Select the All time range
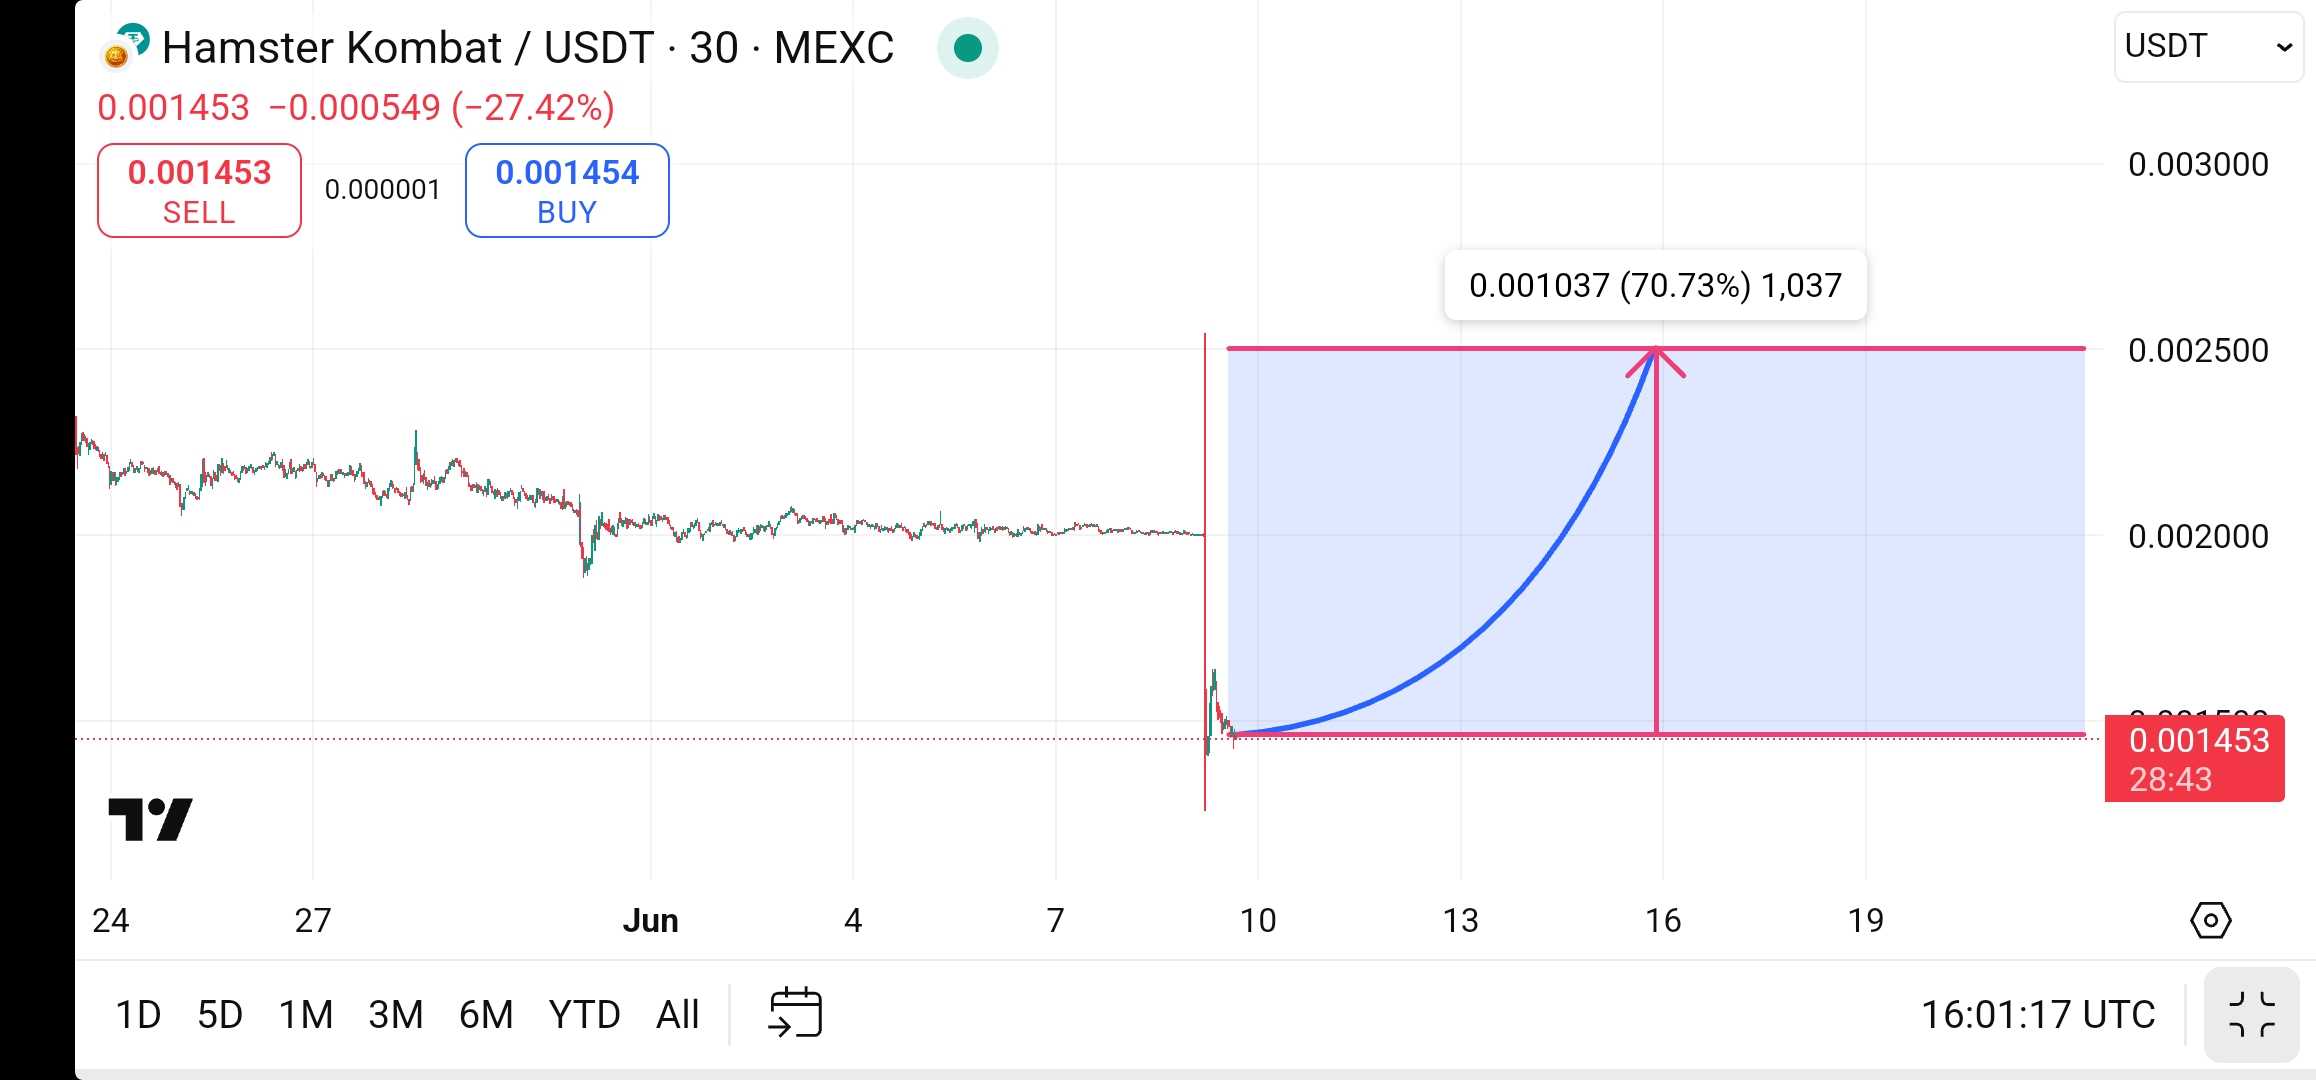The height and width of the screenshot is (1080, 2316). tap(677, 1014)
